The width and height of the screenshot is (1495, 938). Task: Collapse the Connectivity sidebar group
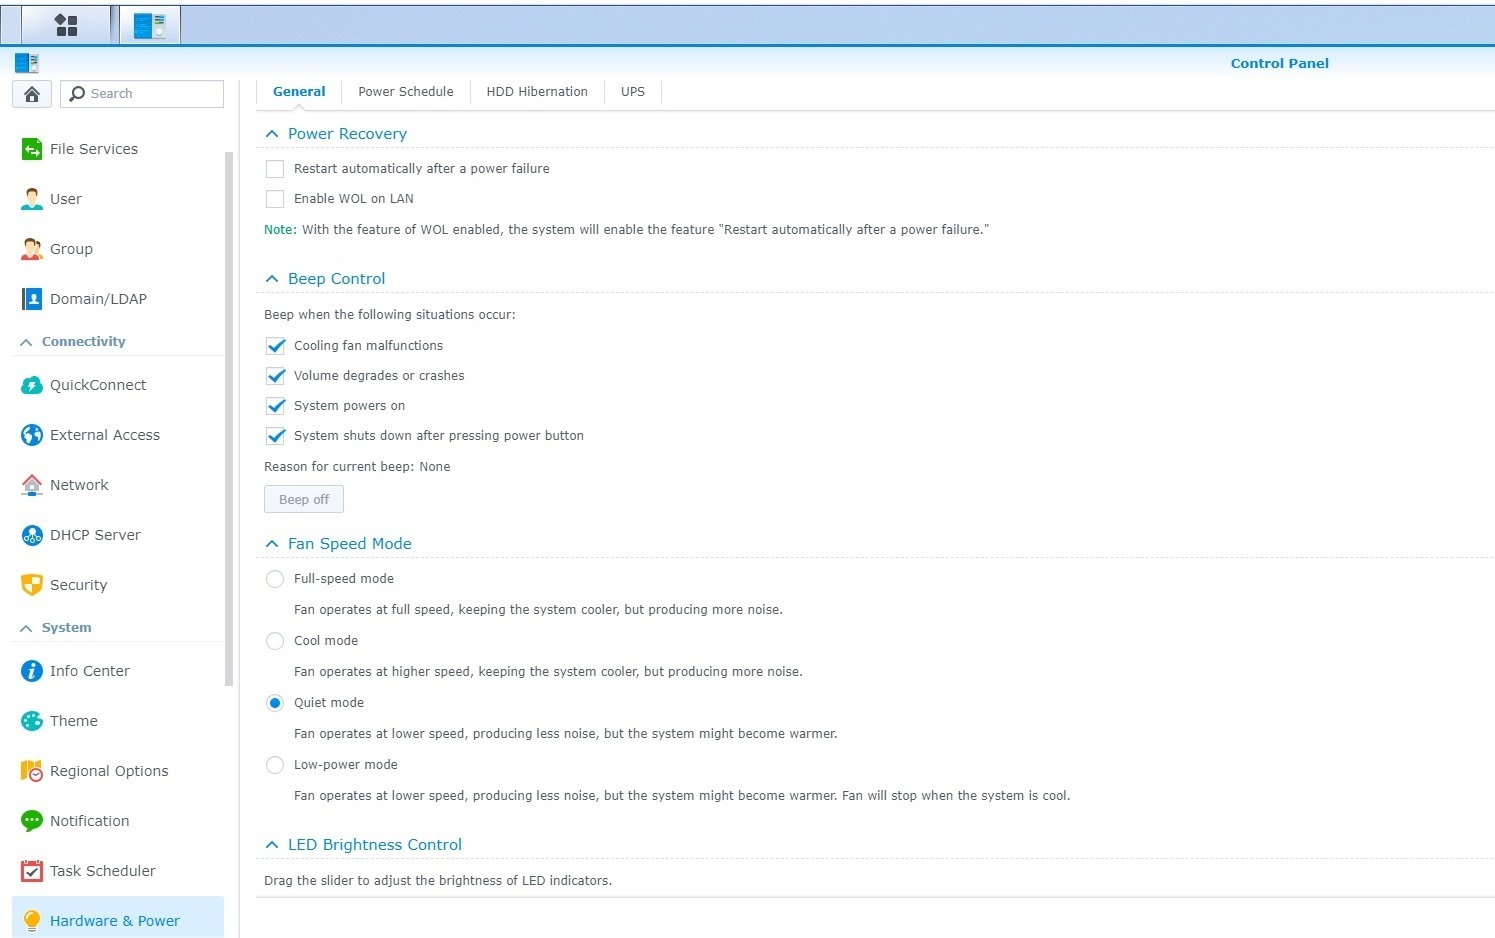[26, 342]
